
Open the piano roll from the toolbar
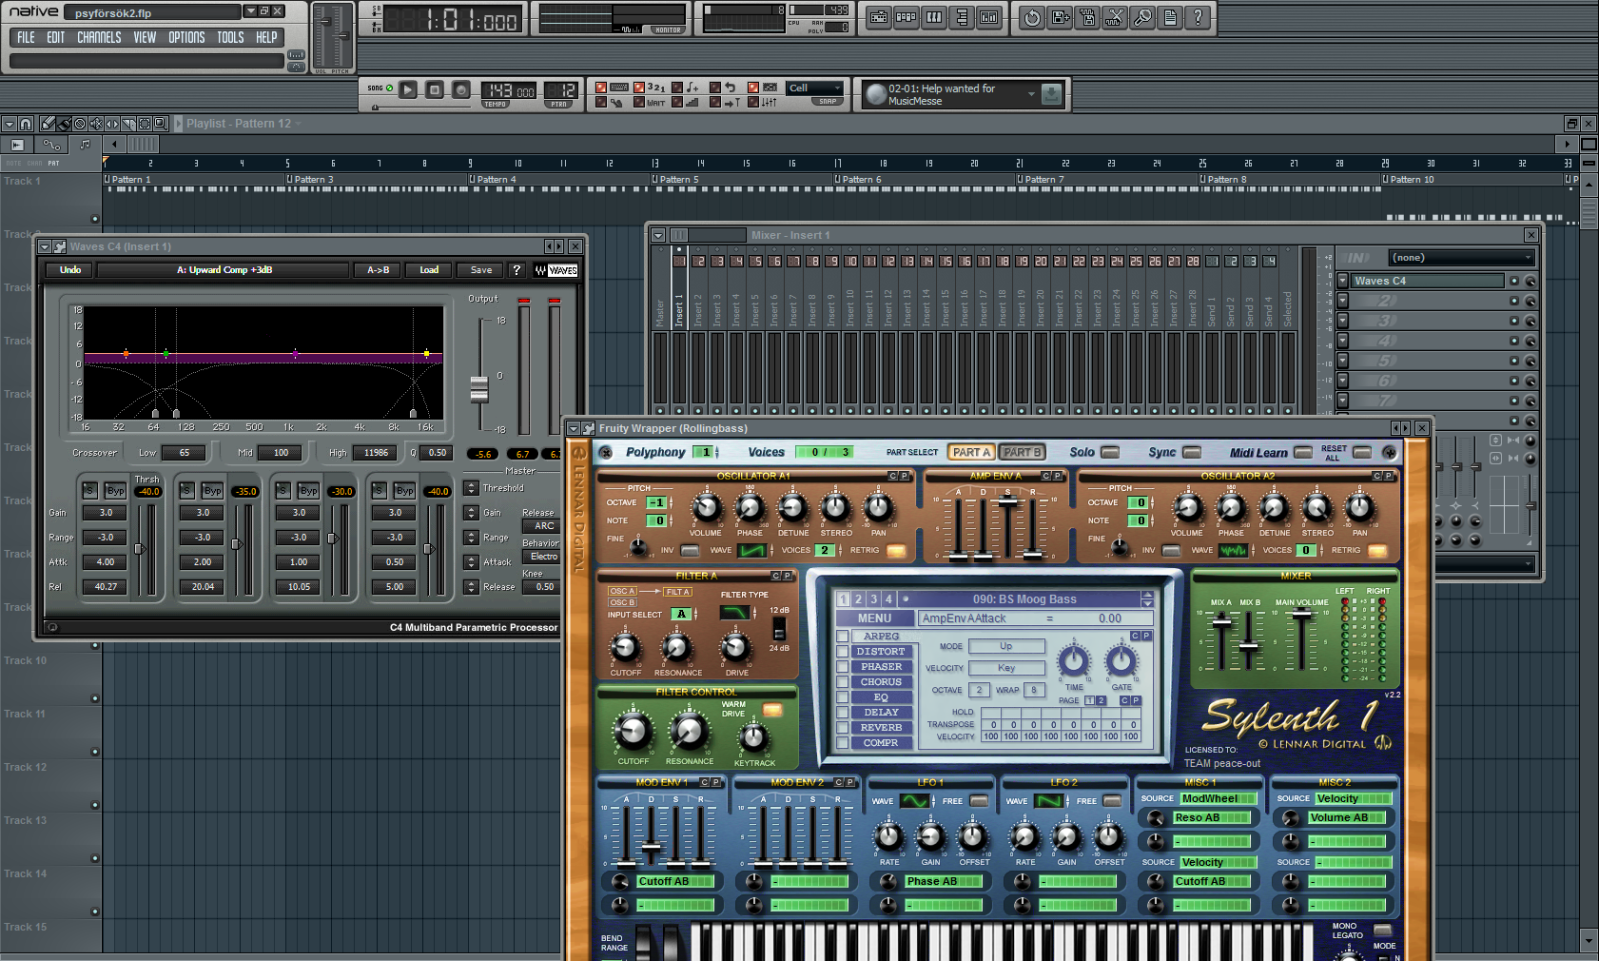pyautogui.click(x=934, y=17)
